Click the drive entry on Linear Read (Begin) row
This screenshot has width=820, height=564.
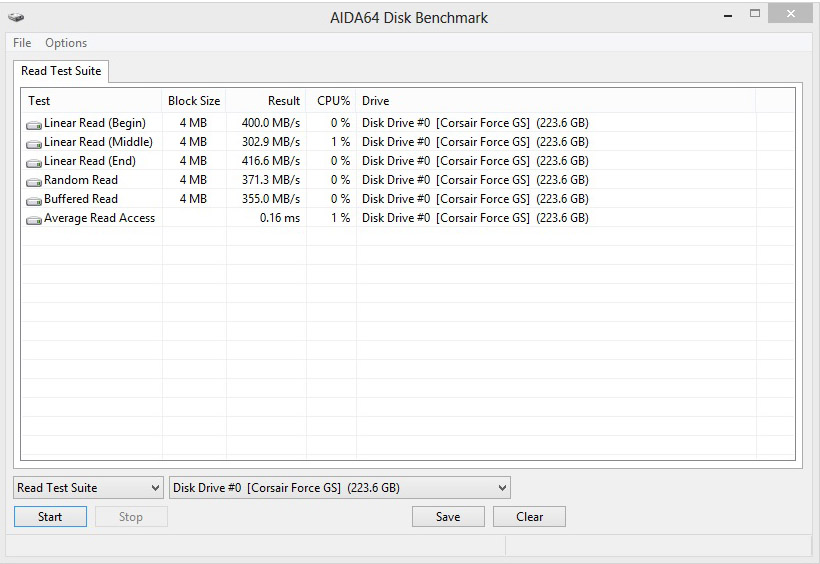(x=475, y=123)
